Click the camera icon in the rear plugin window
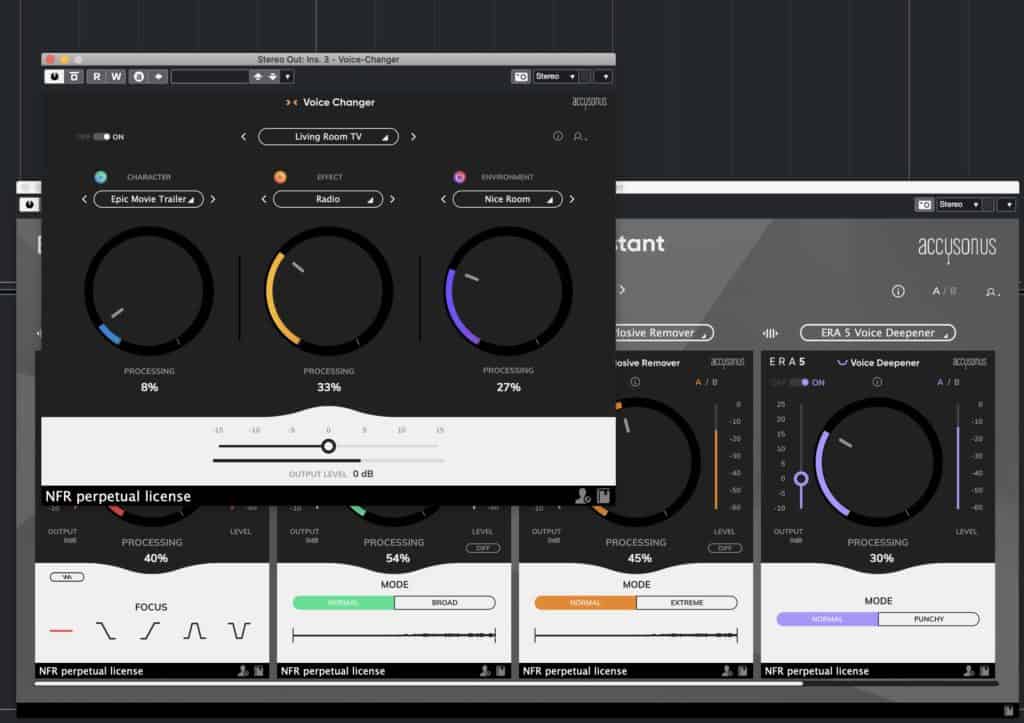 pyautogui.click(x=925, y=205)
